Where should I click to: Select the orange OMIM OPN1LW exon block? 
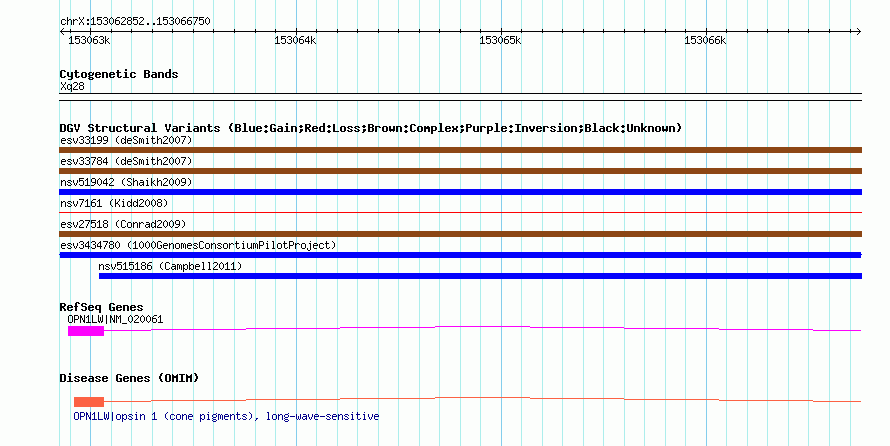point(89,402)
